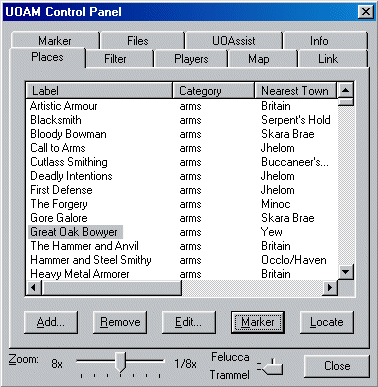Click the Locate button
The height and width of the screenshot is (387, 378).
click(327, 322)
